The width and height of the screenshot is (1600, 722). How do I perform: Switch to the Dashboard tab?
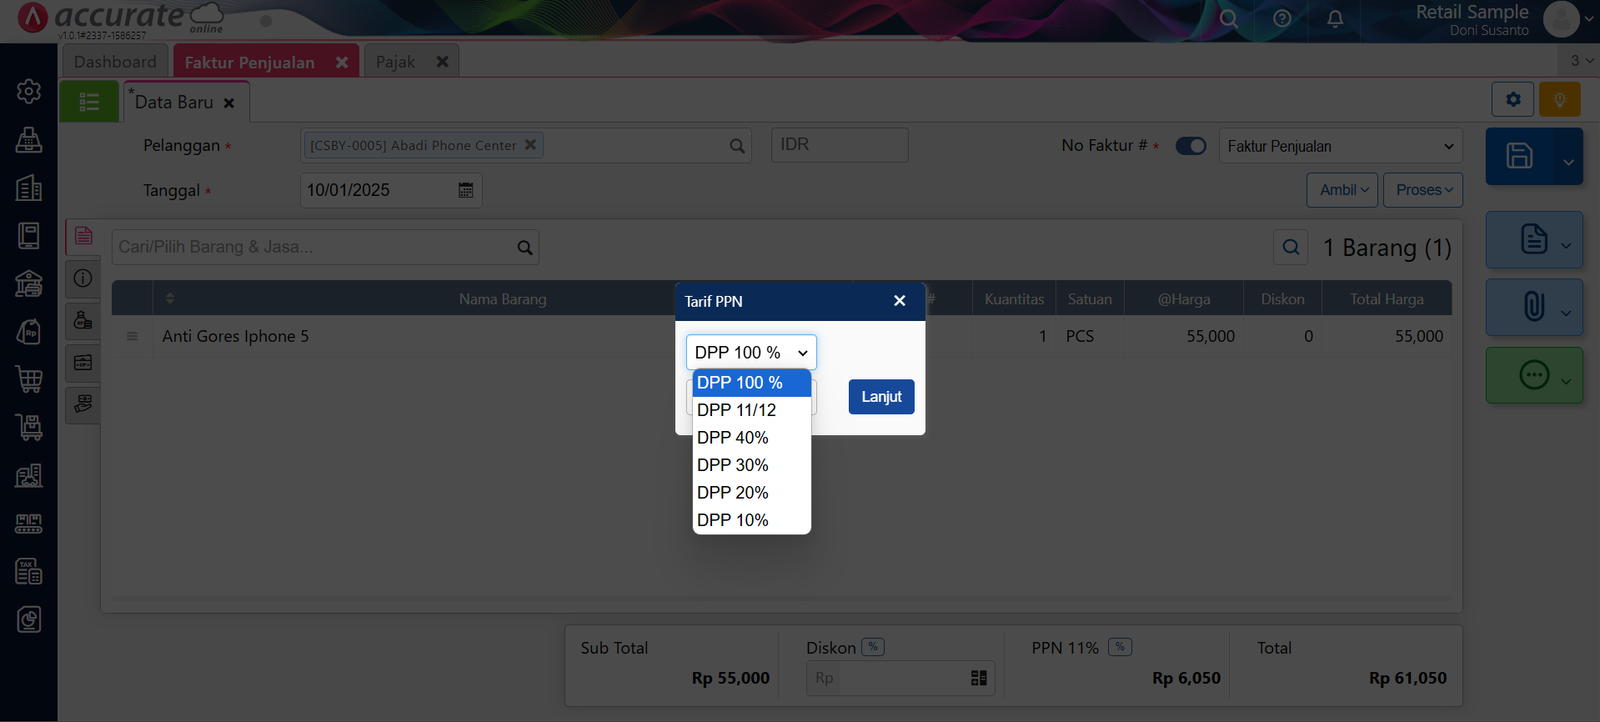click(115, 62)
